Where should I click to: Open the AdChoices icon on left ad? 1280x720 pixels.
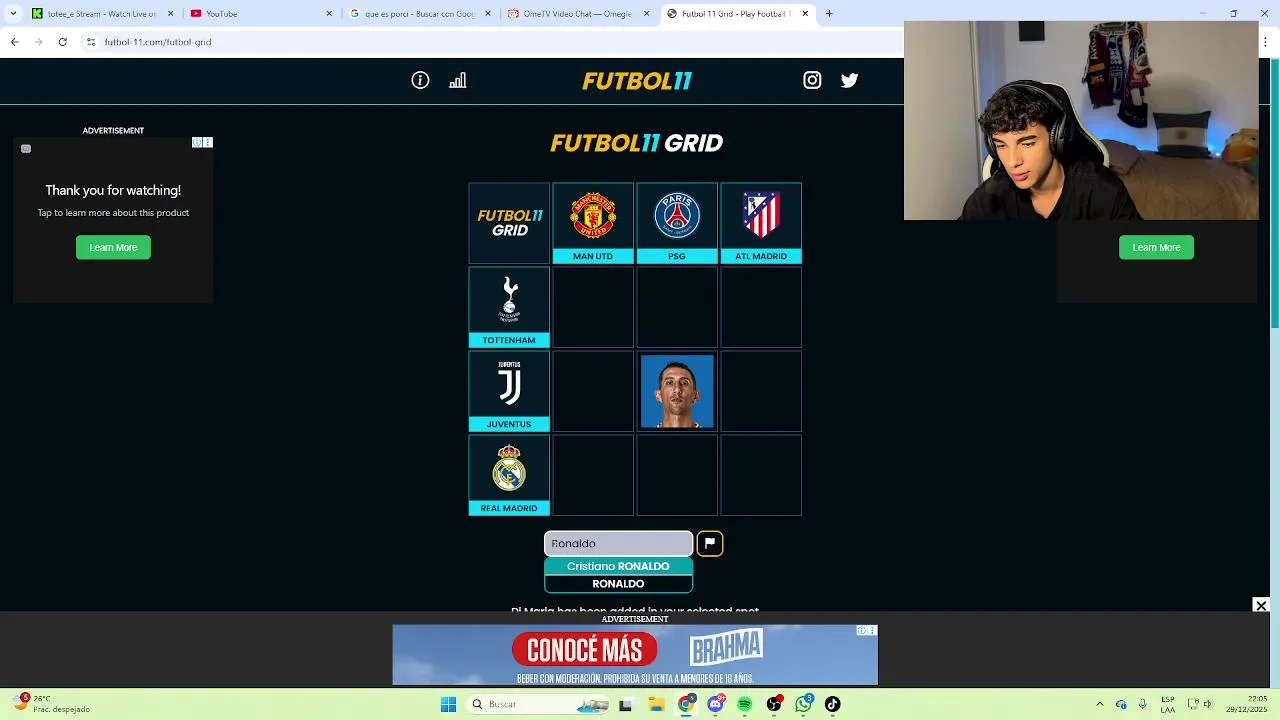point(198,143)
